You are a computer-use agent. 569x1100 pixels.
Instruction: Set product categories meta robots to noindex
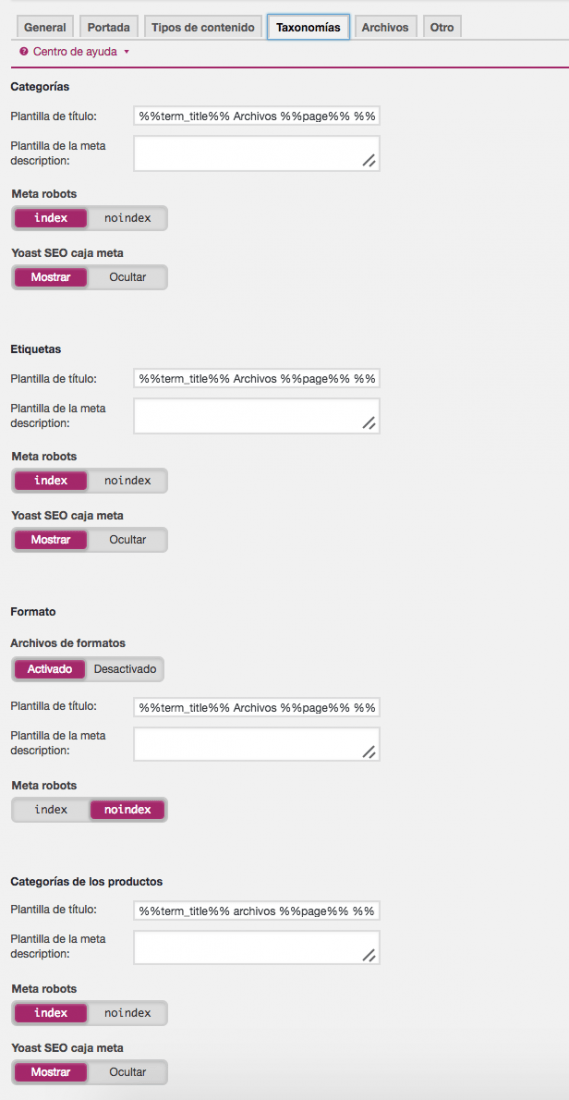(127, 1013)
